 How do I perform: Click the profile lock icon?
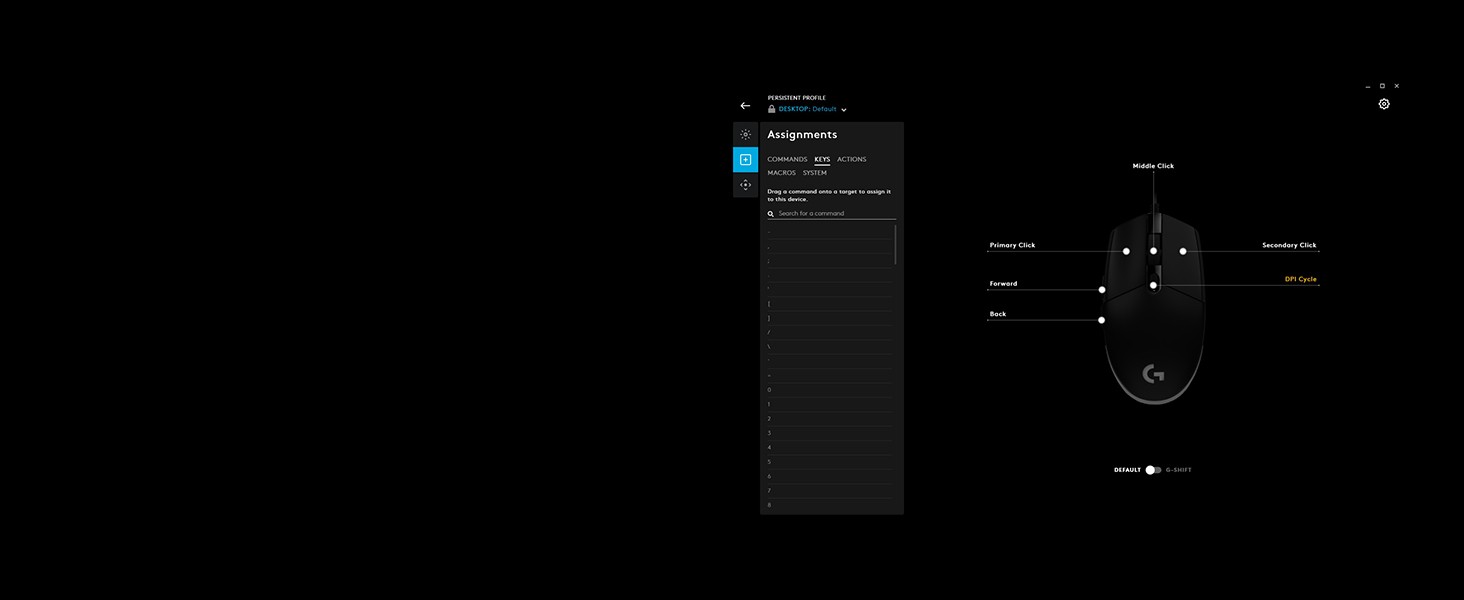pyautogui.click(x=772, y=109)
